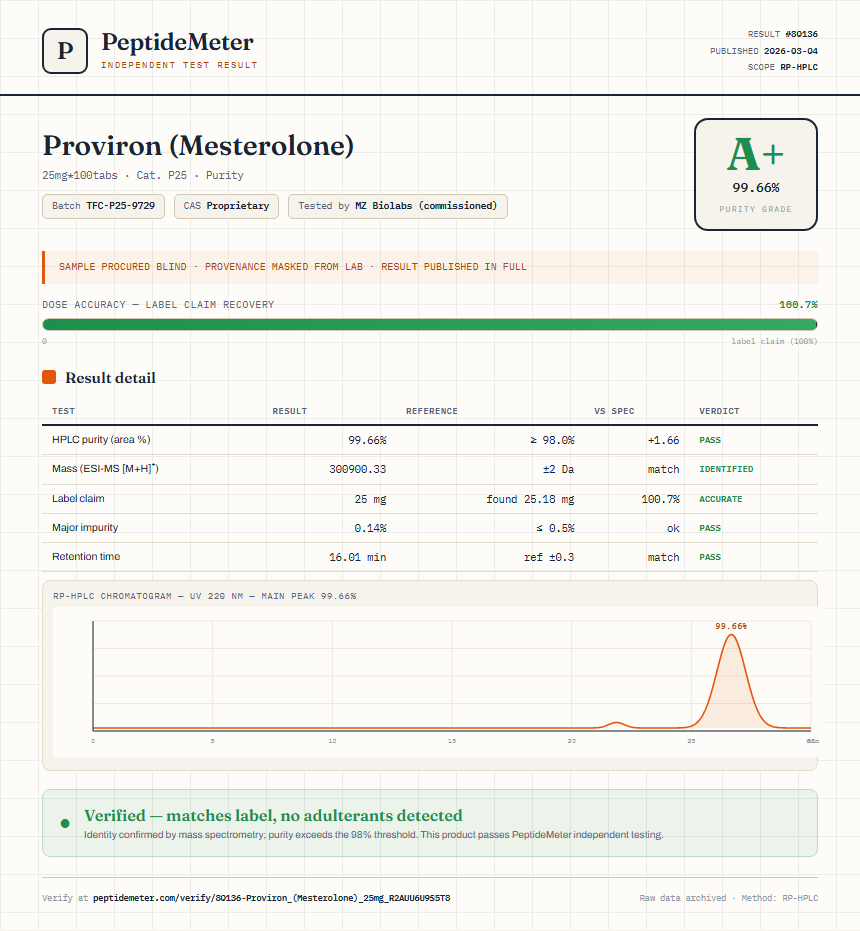860x931 pixels.
Task: Open the peptidemeter.com verify link
Action: click(x=271, y=898)
